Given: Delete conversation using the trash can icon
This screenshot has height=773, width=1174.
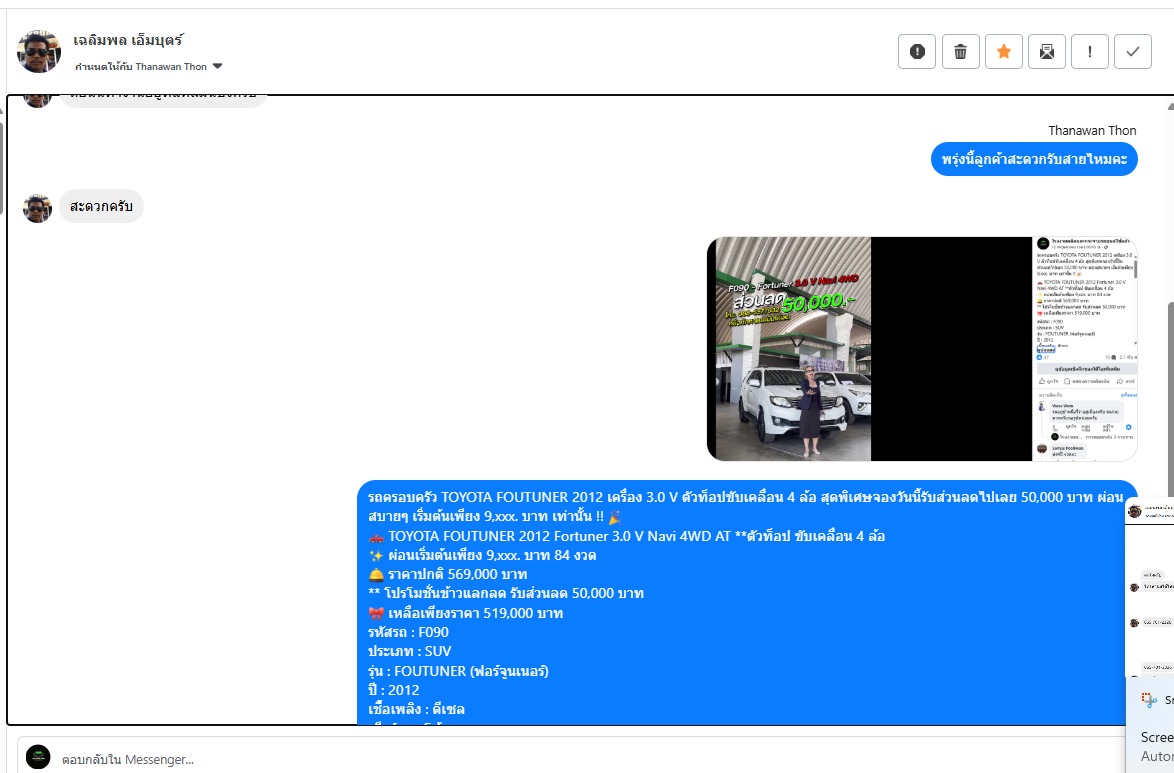Looking at the screenshot, I should click(961, 52).
